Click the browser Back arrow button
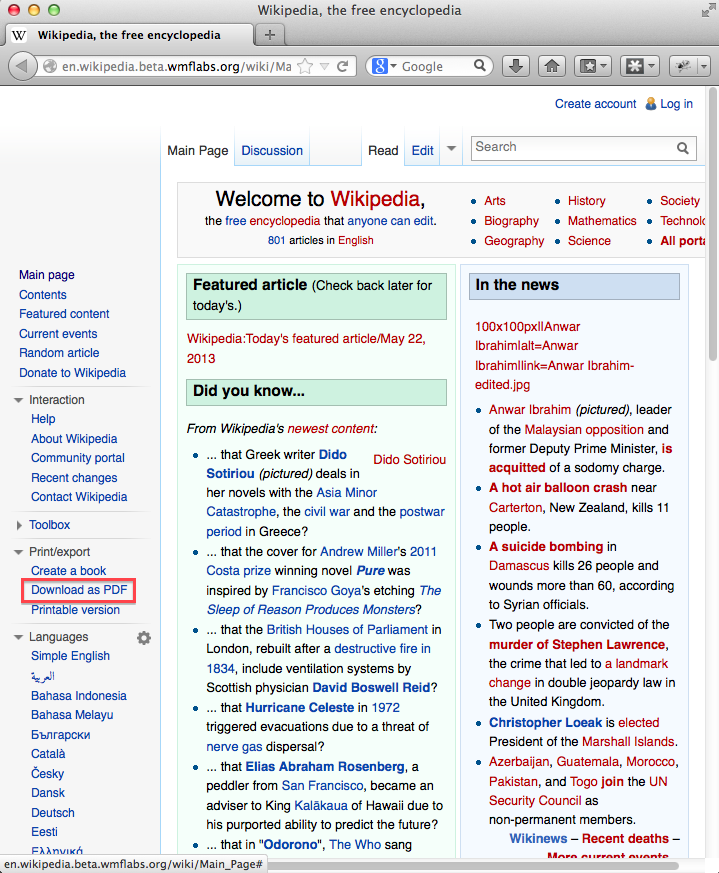The image size is (719, 873). (x=22, y=66)
